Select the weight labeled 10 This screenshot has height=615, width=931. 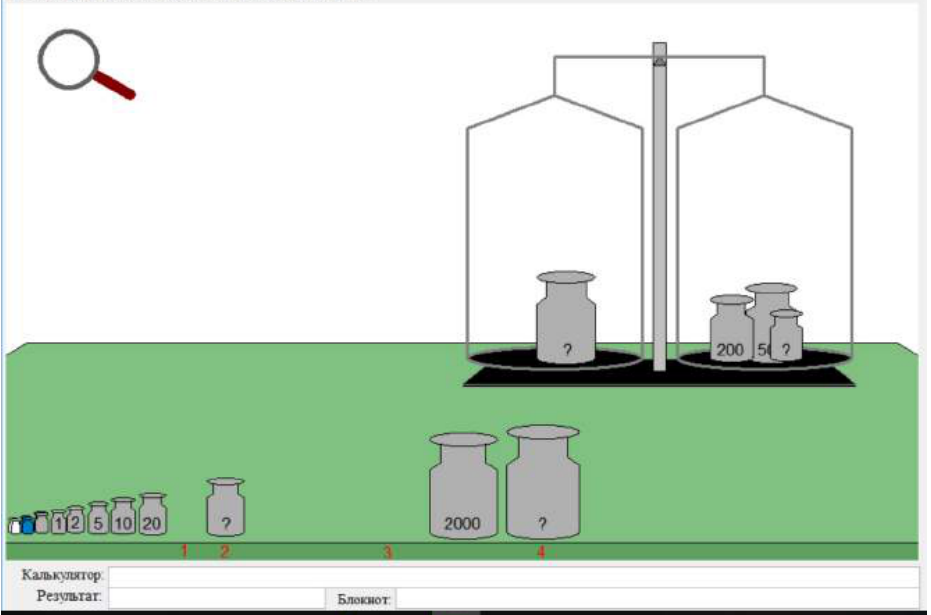(x=123, y=516)
